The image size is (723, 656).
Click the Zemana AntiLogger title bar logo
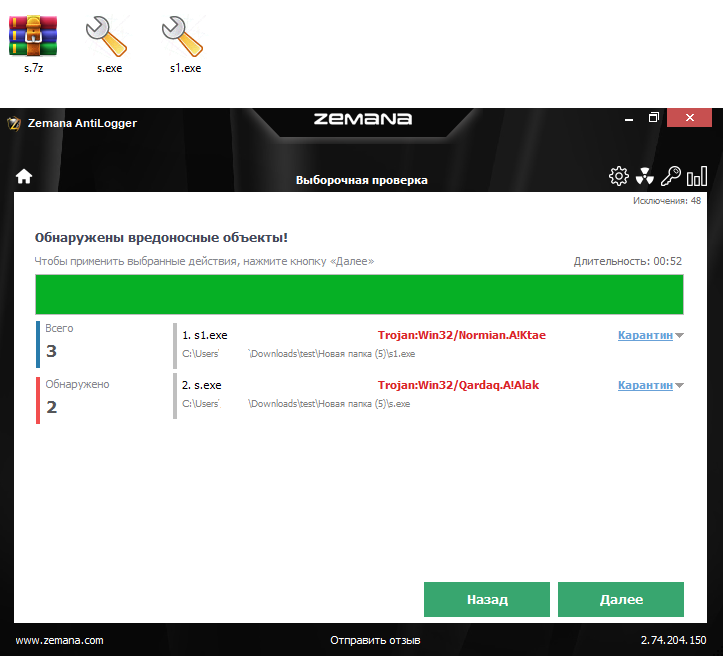coord(14,124)
